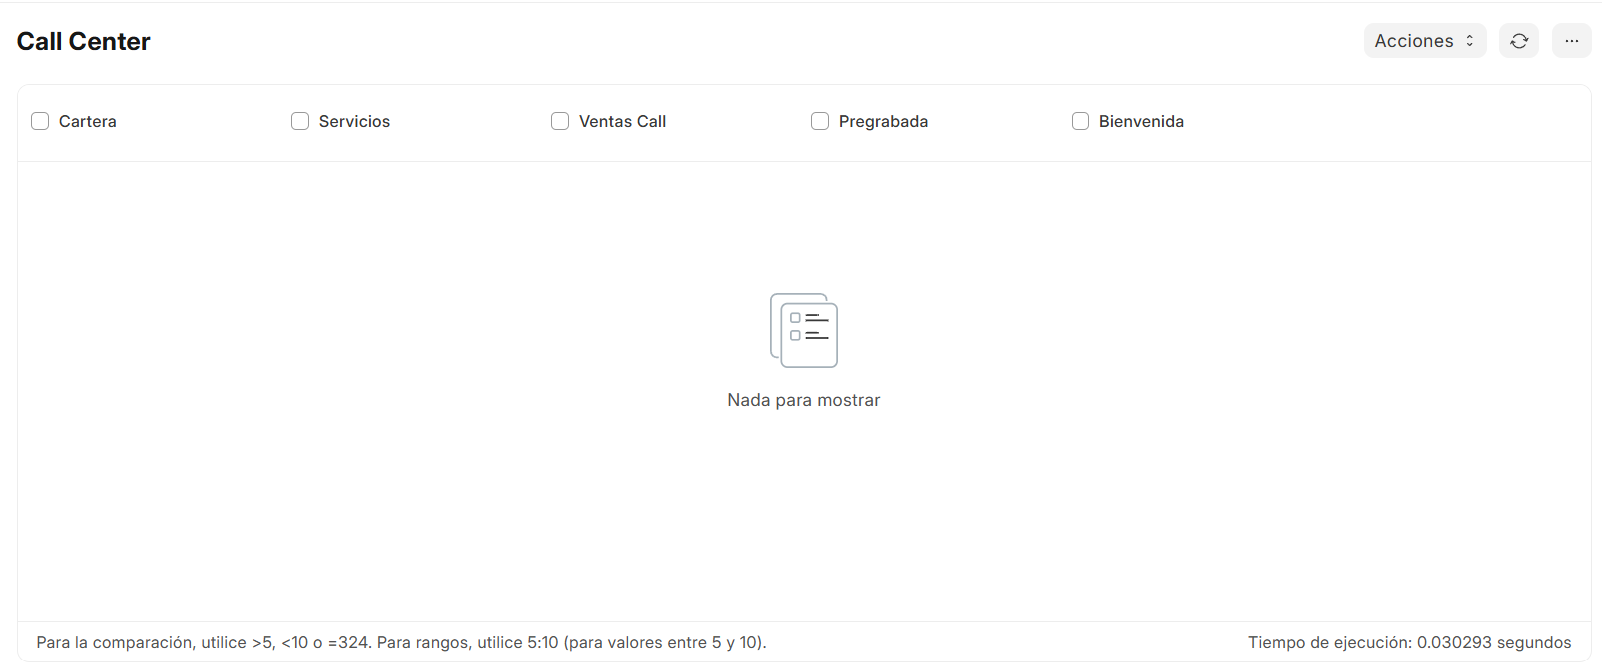Click the Tiempo de ejecución status text

point(1409,642)
